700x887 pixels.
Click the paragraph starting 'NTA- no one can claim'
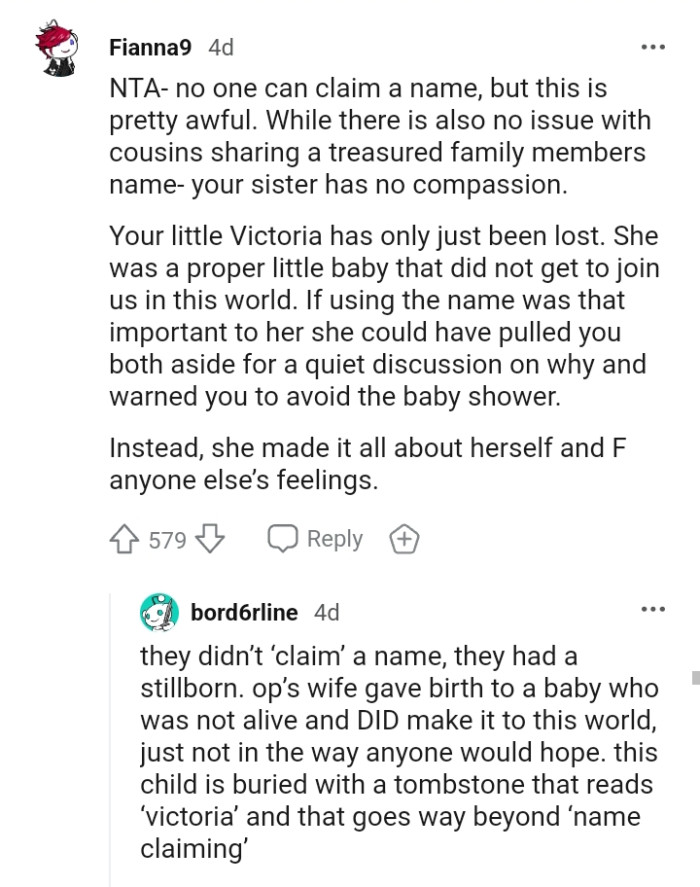(x=379, y=135)
